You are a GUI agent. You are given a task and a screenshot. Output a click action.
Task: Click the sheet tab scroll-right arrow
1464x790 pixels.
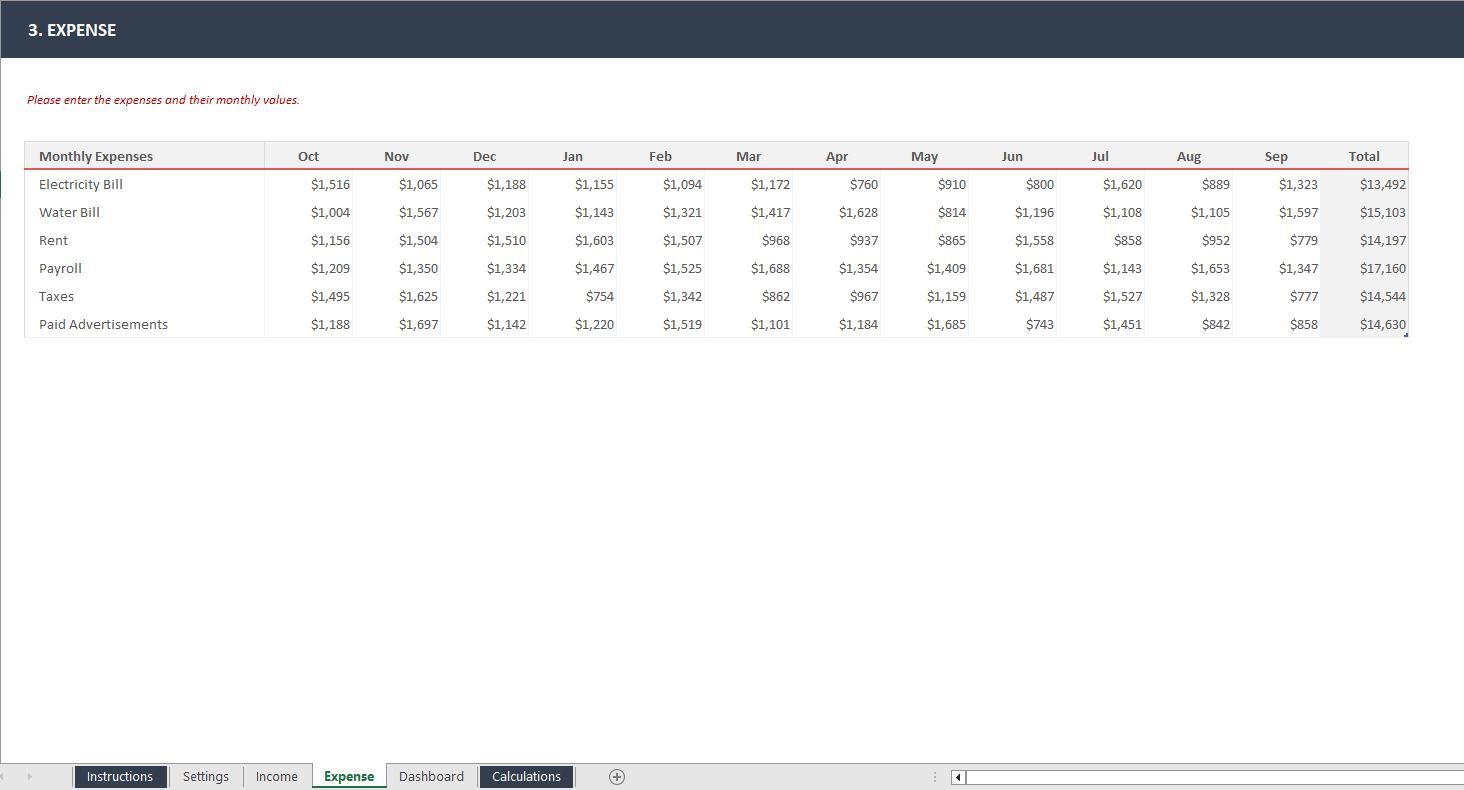[30, 777]
